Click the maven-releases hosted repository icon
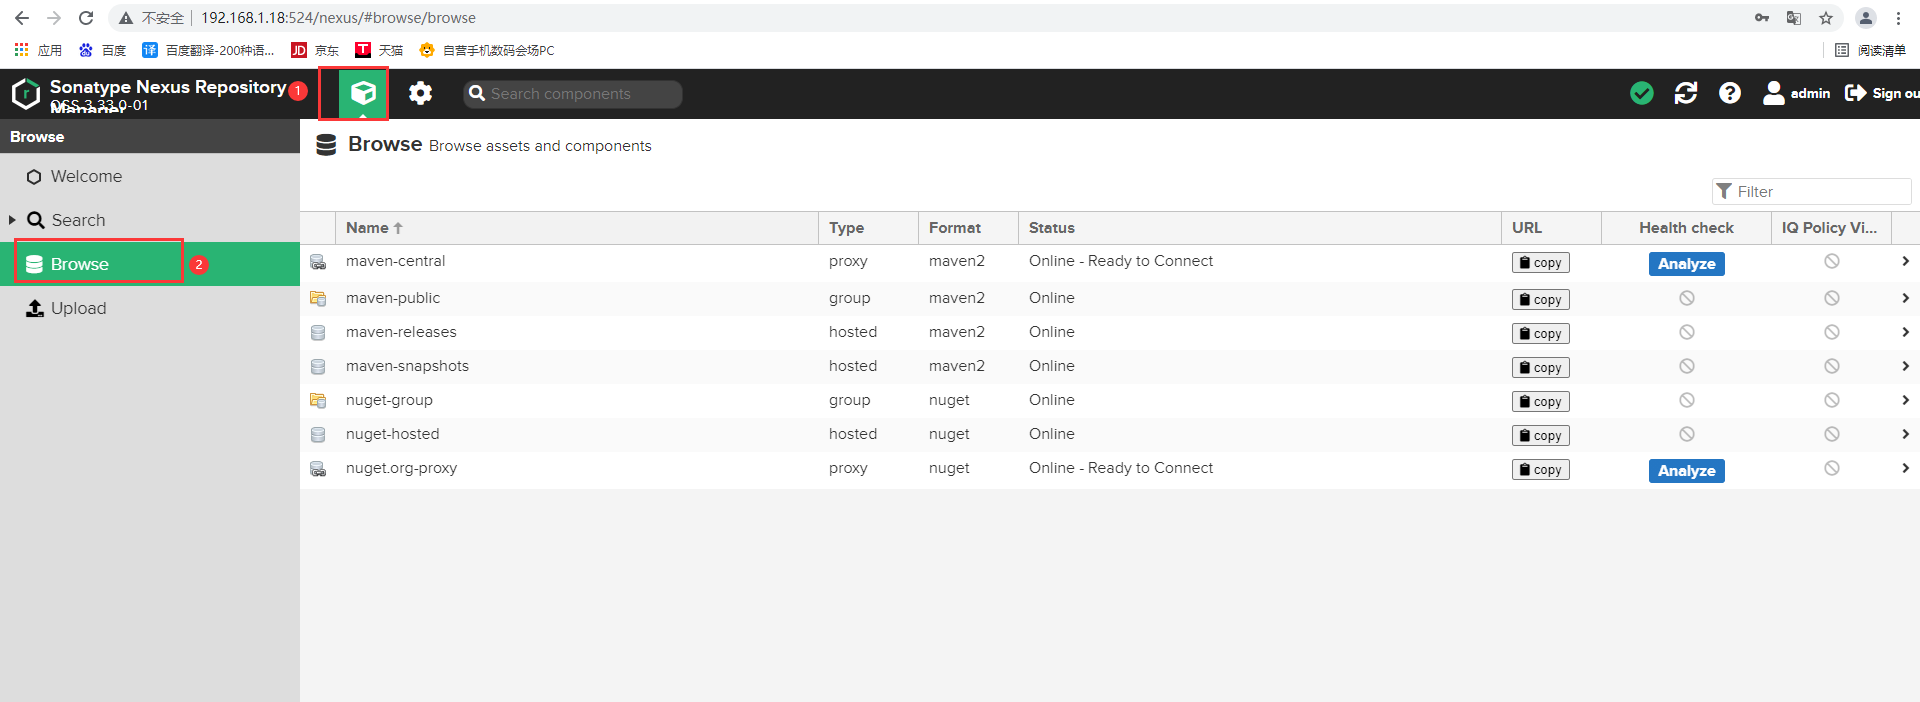Image resolution: width=1920 pixels, height=702 pixels. pyautogui.click(x=318, y=333)
